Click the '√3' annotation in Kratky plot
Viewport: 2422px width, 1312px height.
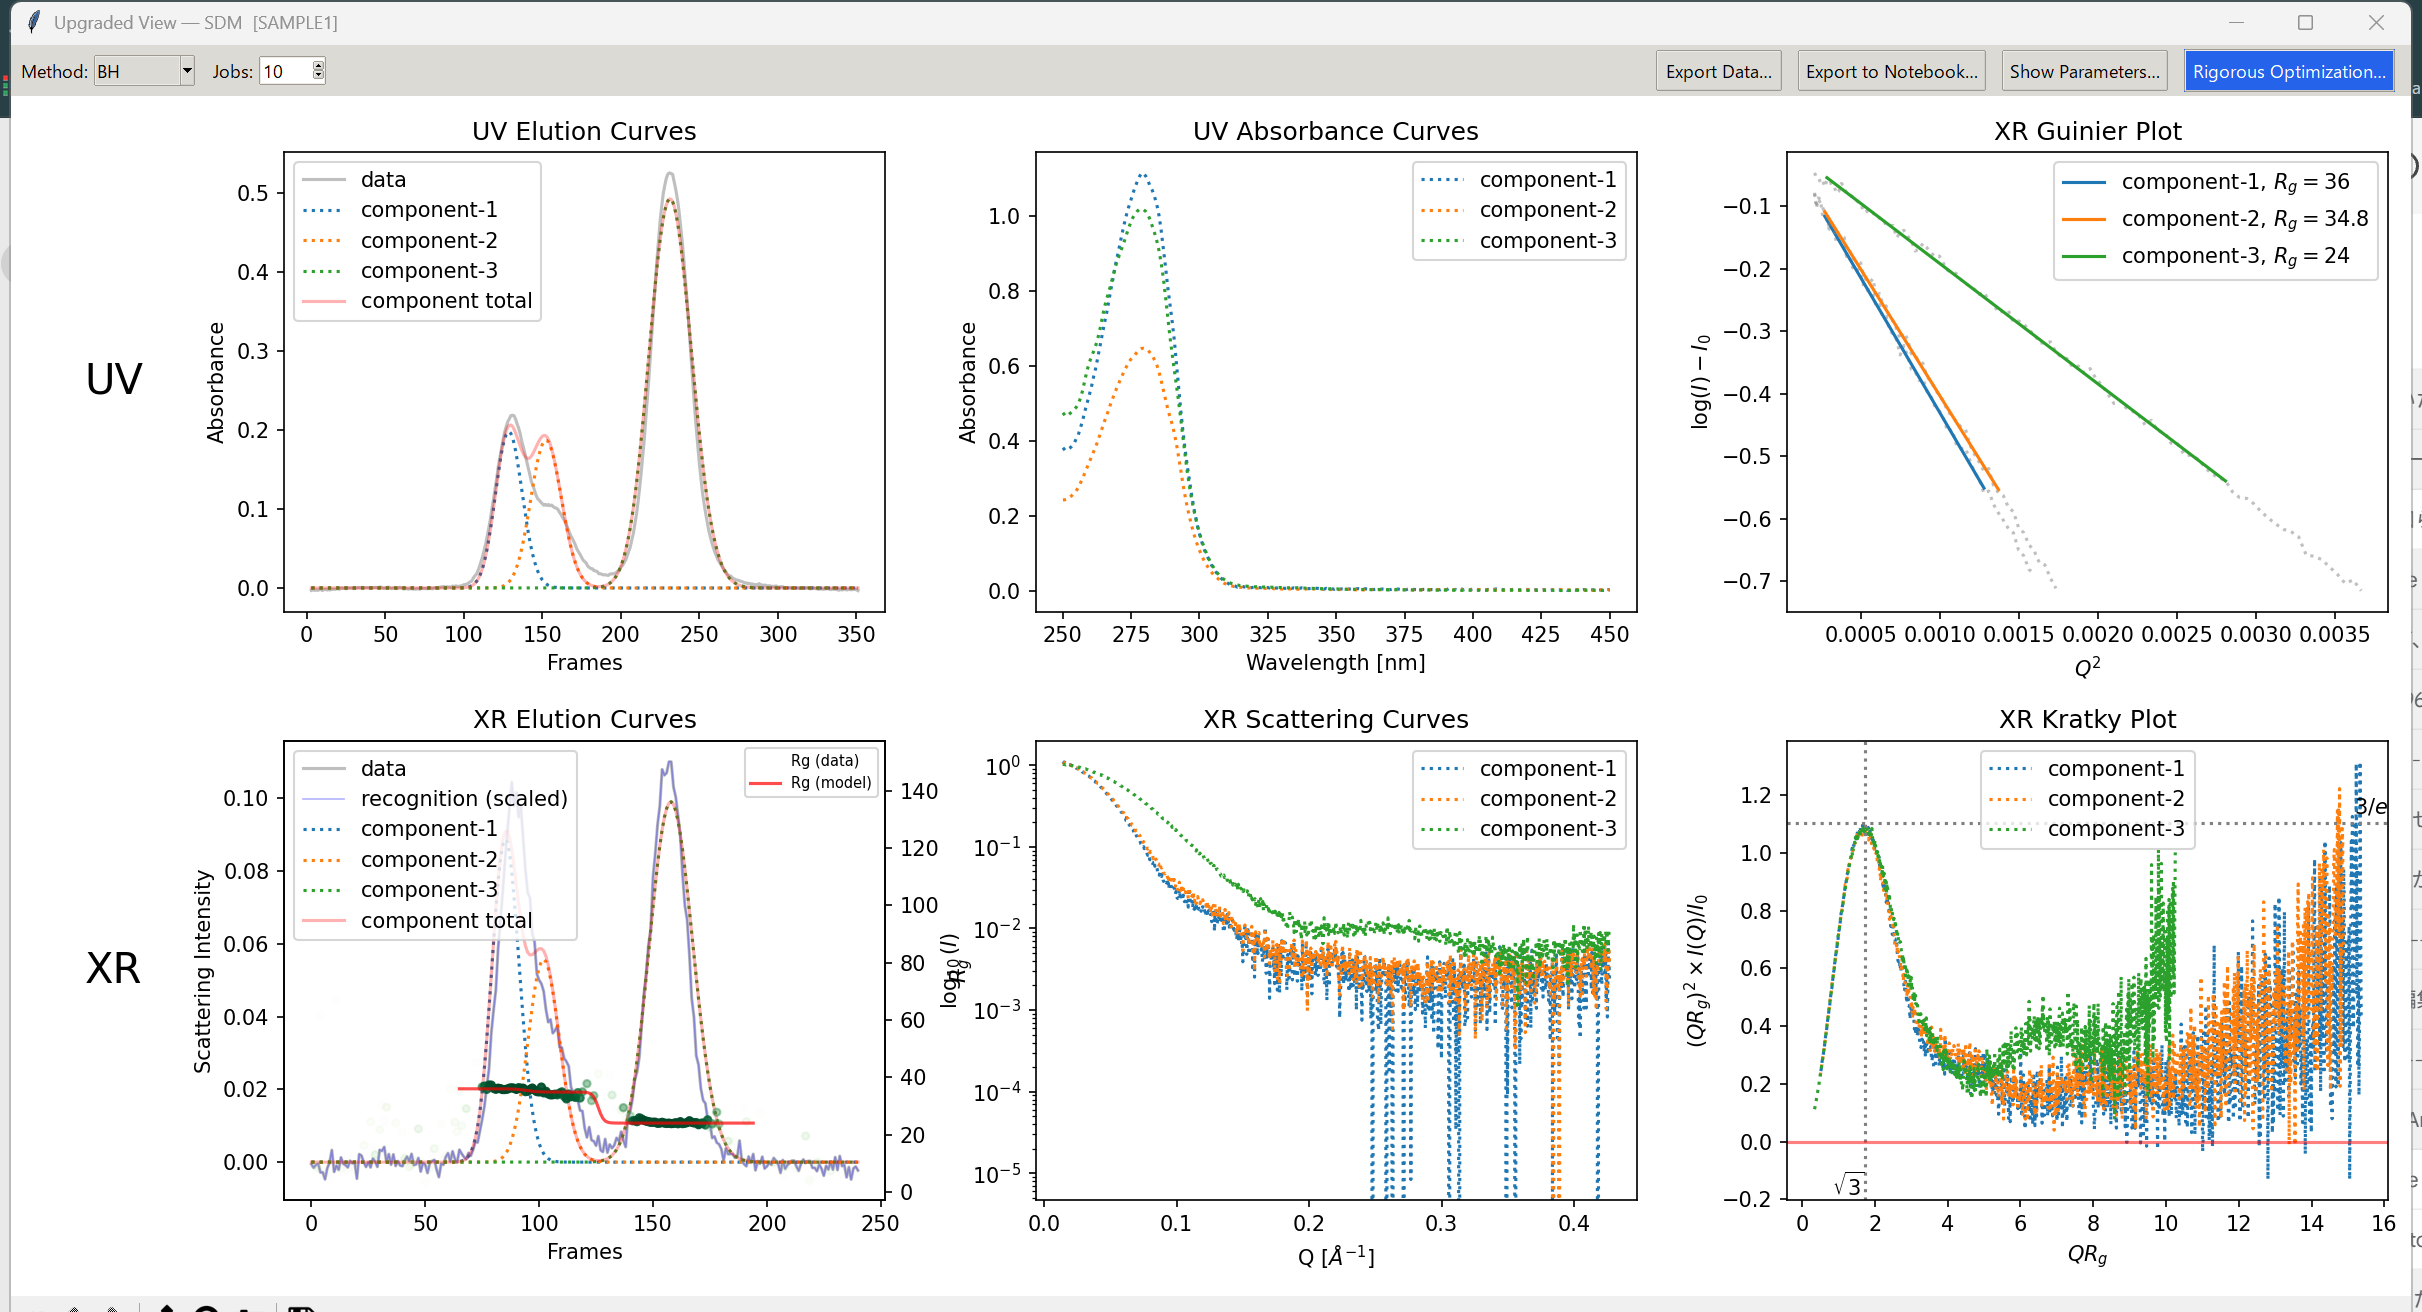point(1848,1185)
